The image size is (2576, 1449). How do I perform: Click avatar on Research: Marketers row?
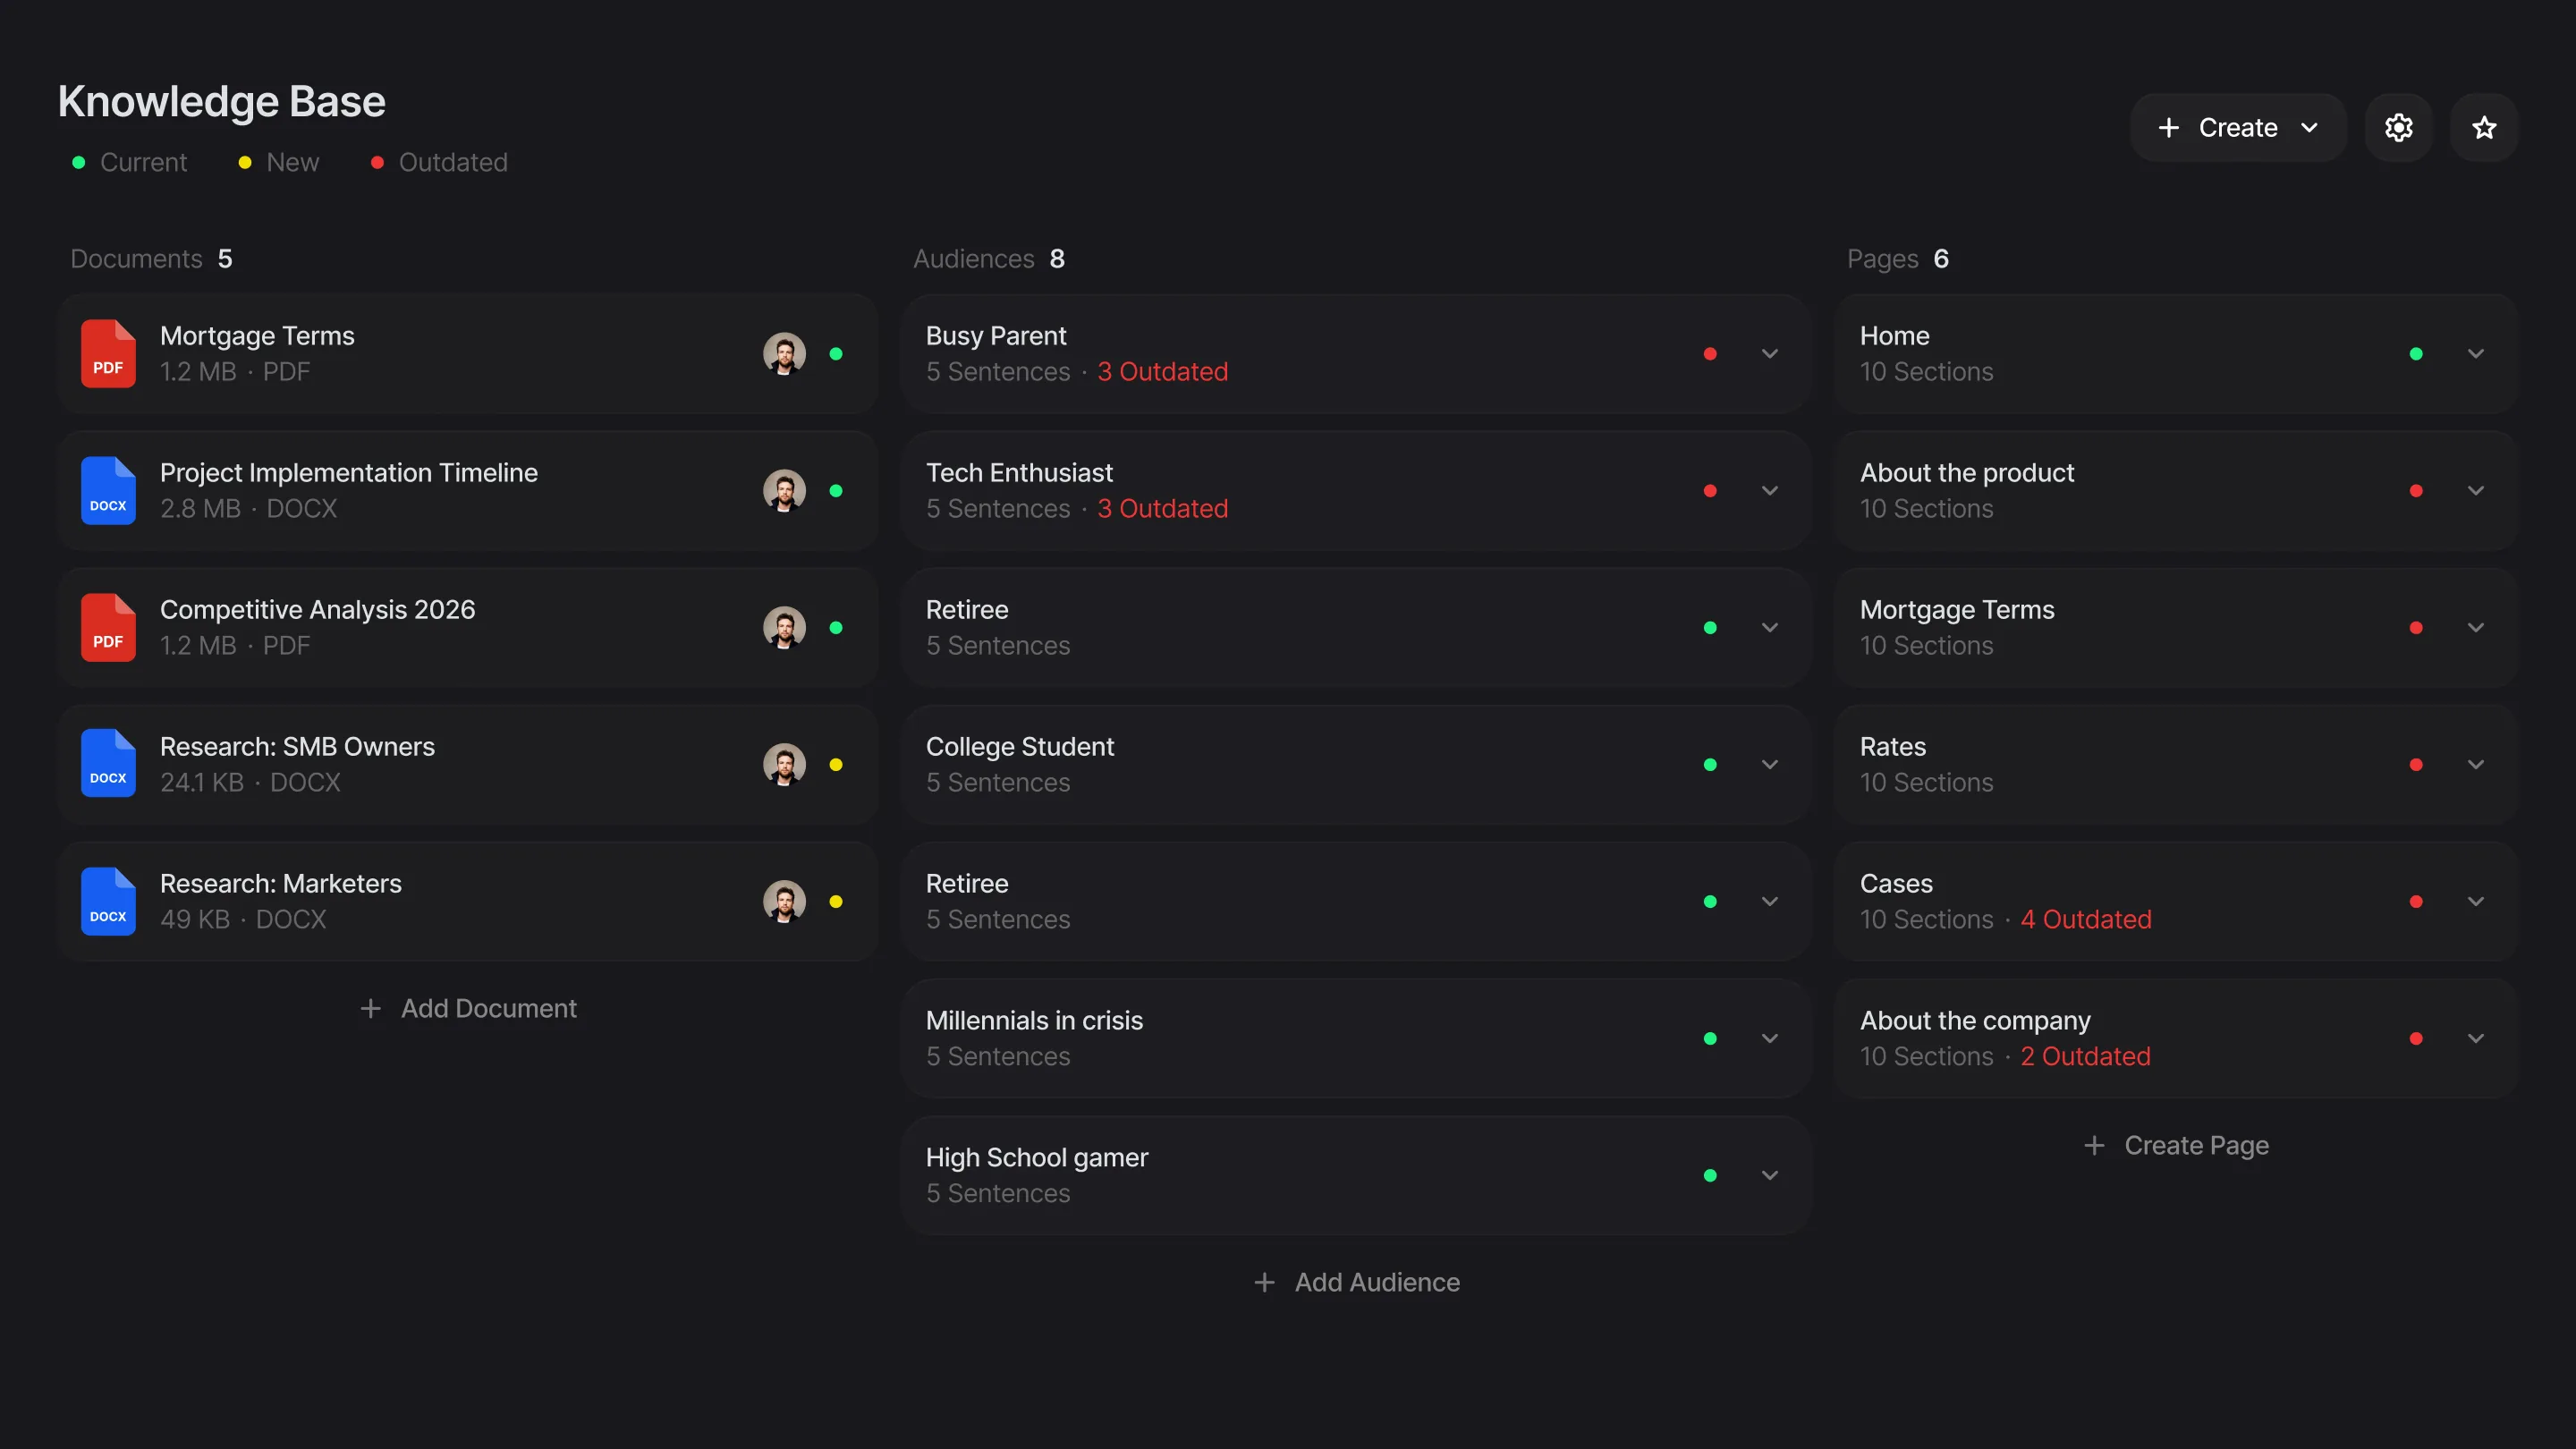[785, 901]
